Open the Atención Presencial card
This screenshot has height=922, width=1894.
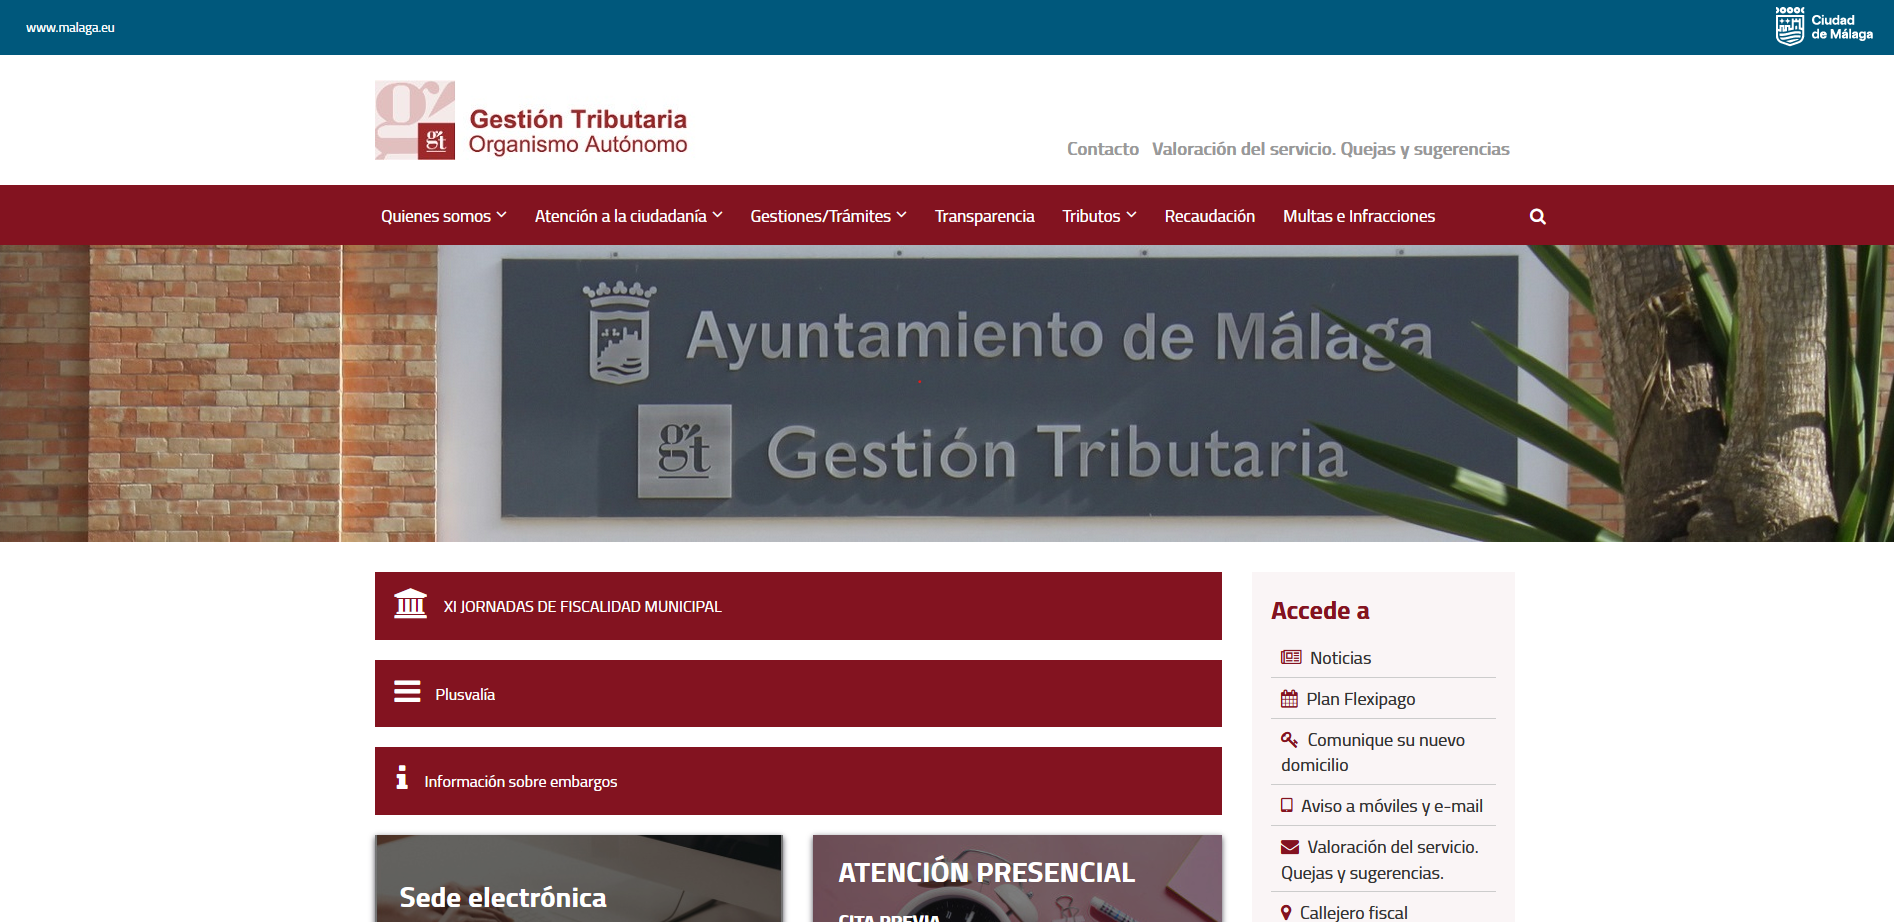pyautogui.click(x=1017, y=879)
